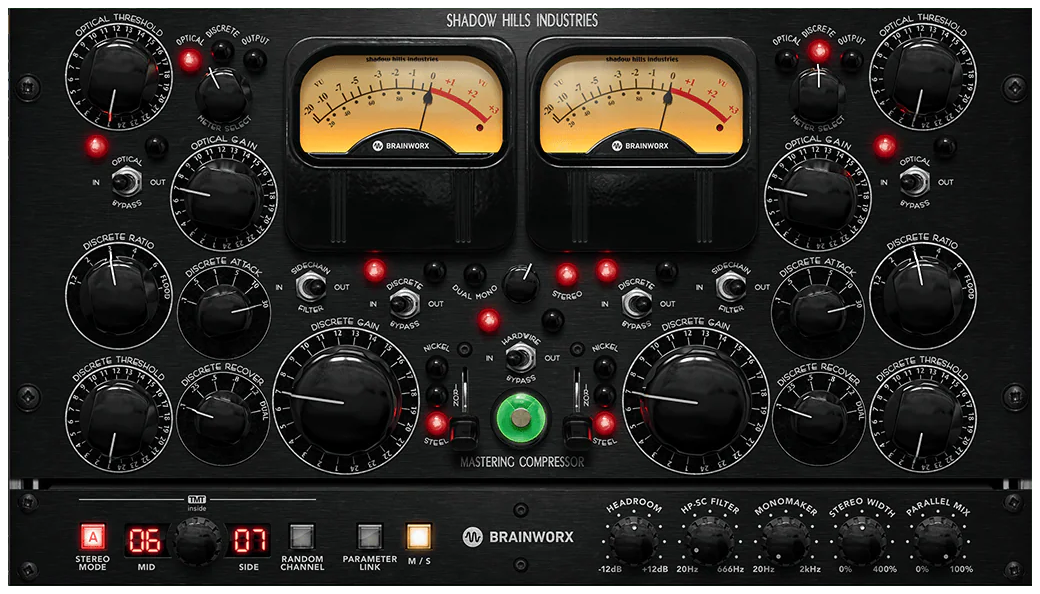
Task: Toggle the M/S mode button
Action: (x=419, y=537)
